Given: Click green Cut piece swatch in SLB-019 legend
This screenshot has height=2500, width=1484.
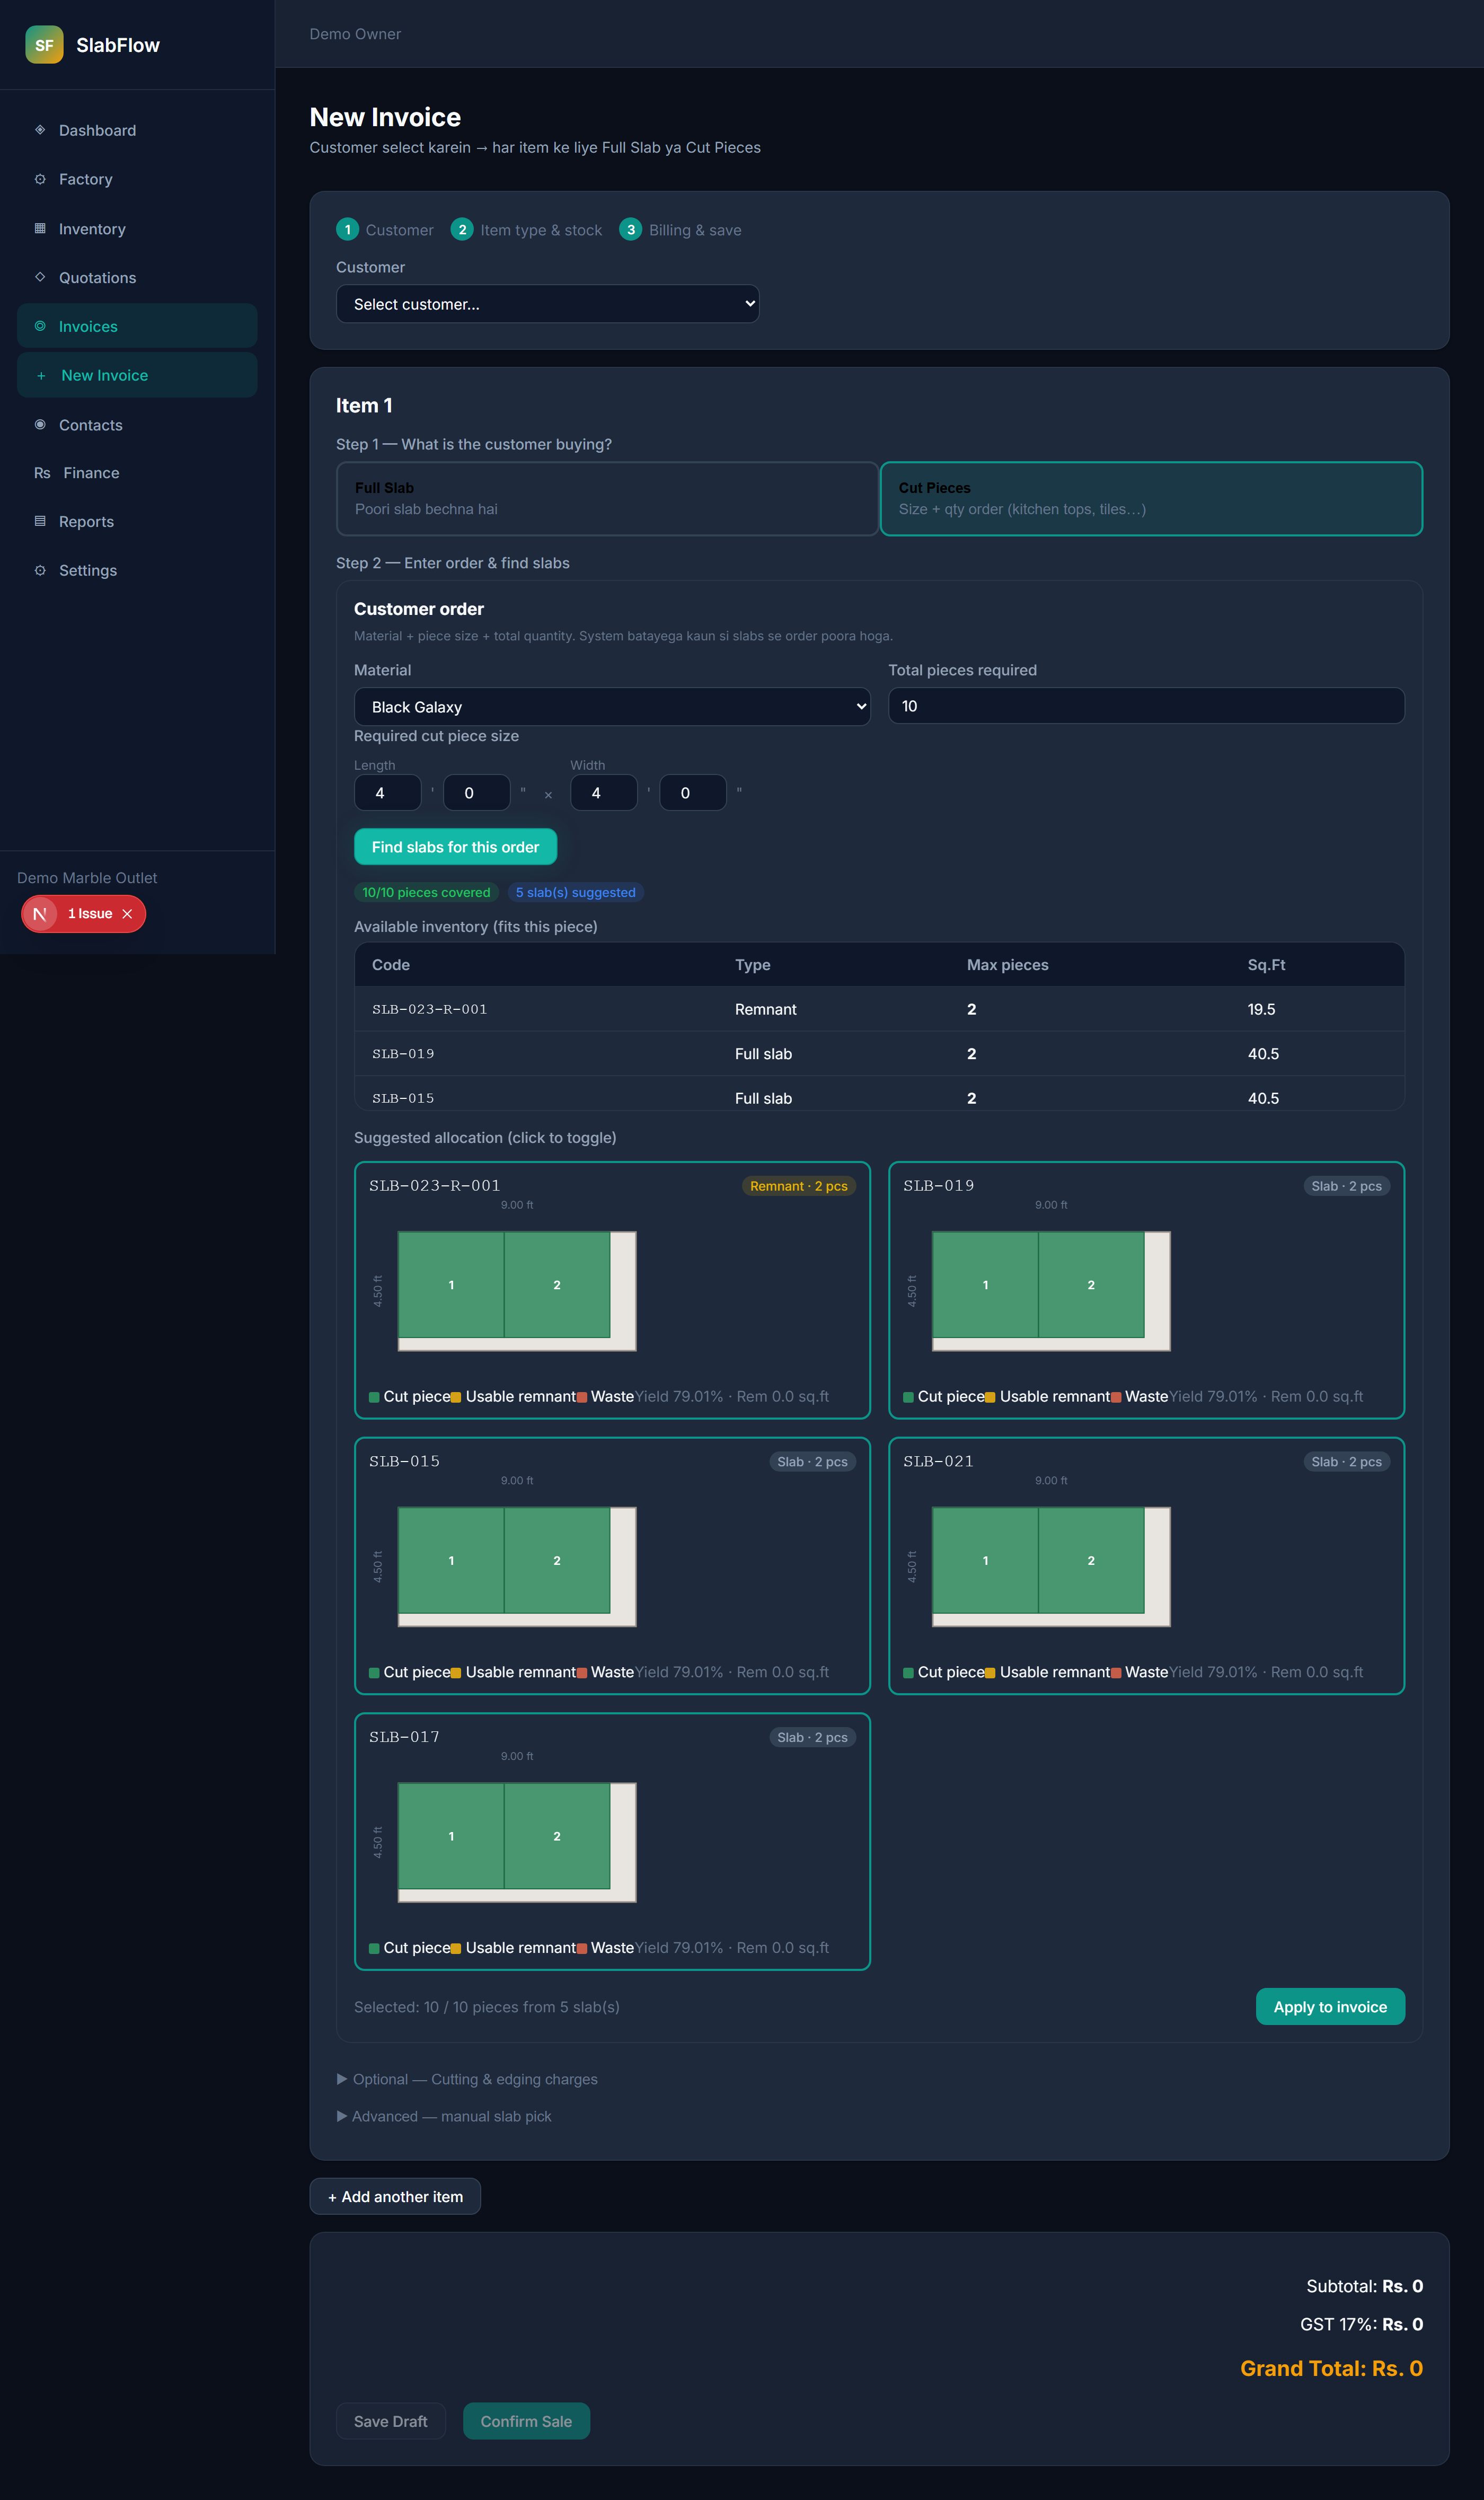Looking at the screenshot, I should pos(908,1397).
